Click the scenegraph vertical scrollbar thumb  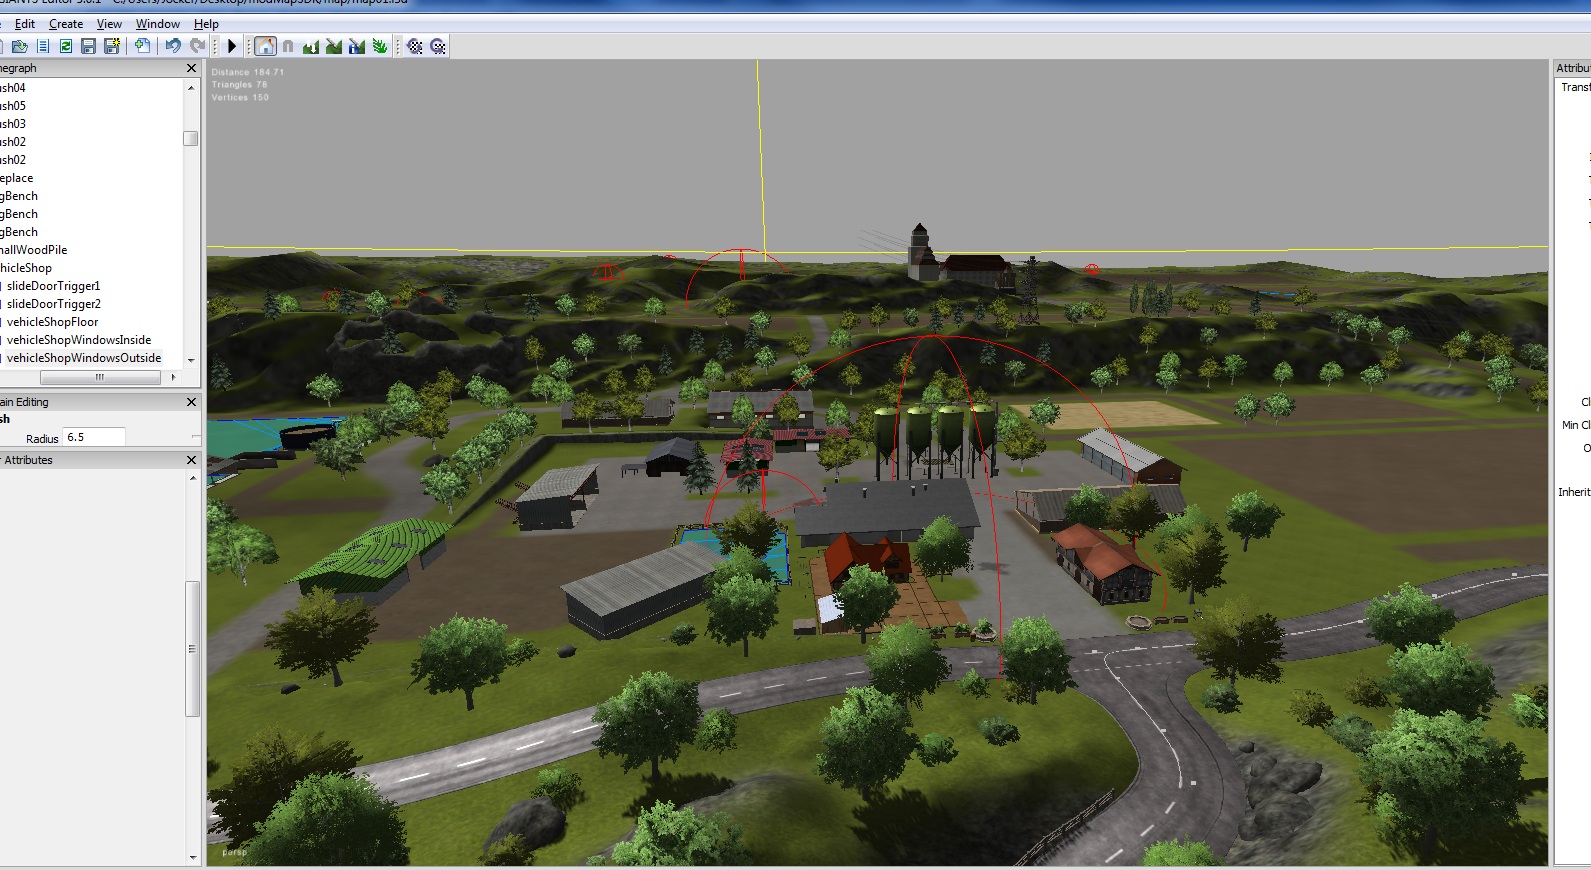pyautogui.click(x=191, y=138)
